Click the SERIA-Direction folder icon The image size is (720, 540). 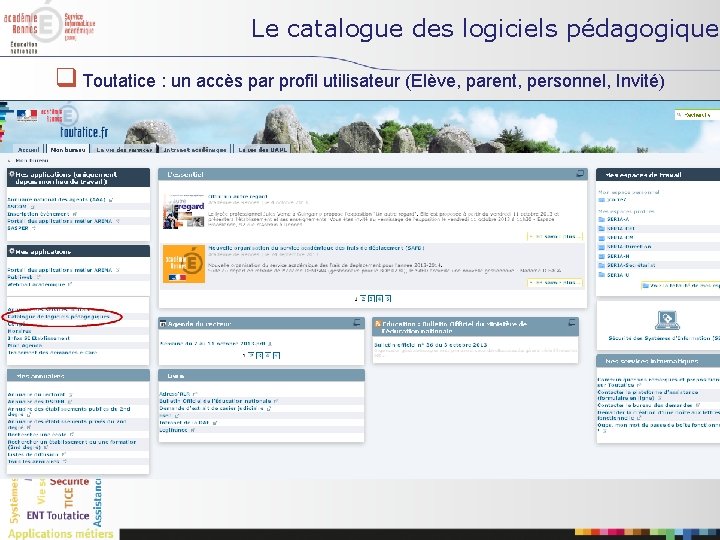602,247
